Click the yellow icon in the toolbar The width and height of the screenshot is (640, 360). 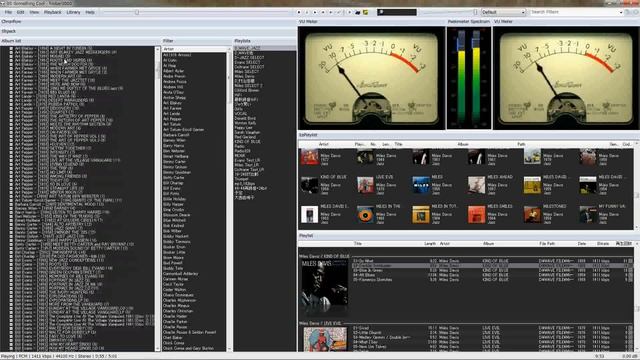[365, 12]
